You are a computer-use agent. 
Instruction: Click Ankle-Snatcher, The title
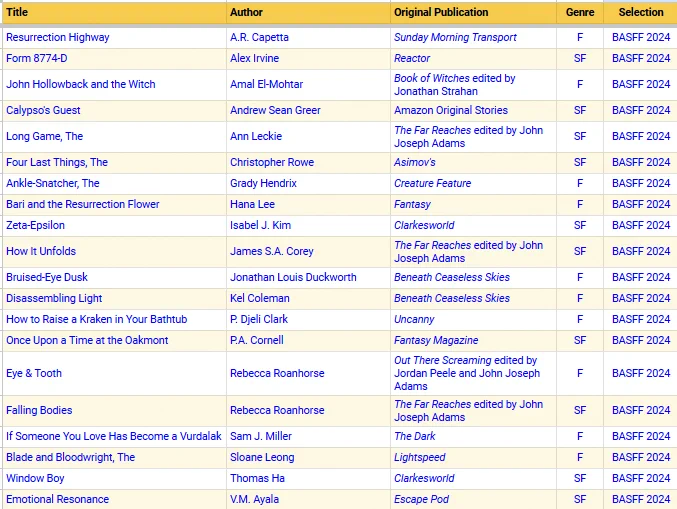point(53,183)
